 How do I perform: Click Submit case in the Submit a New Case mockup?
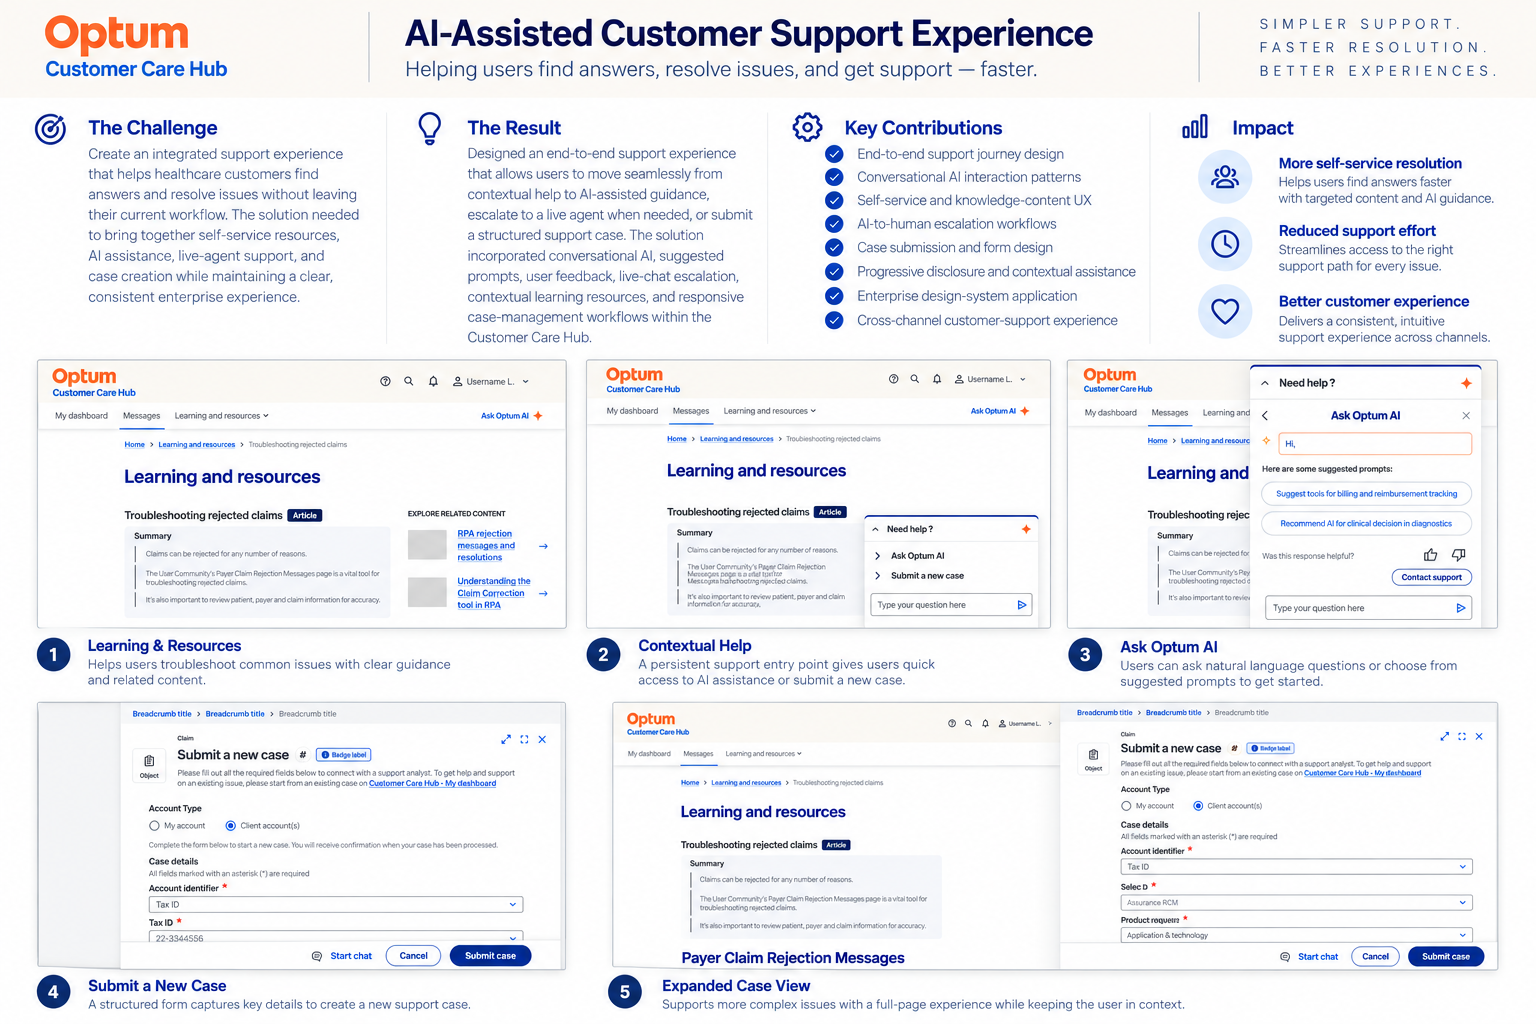point(490,956)
